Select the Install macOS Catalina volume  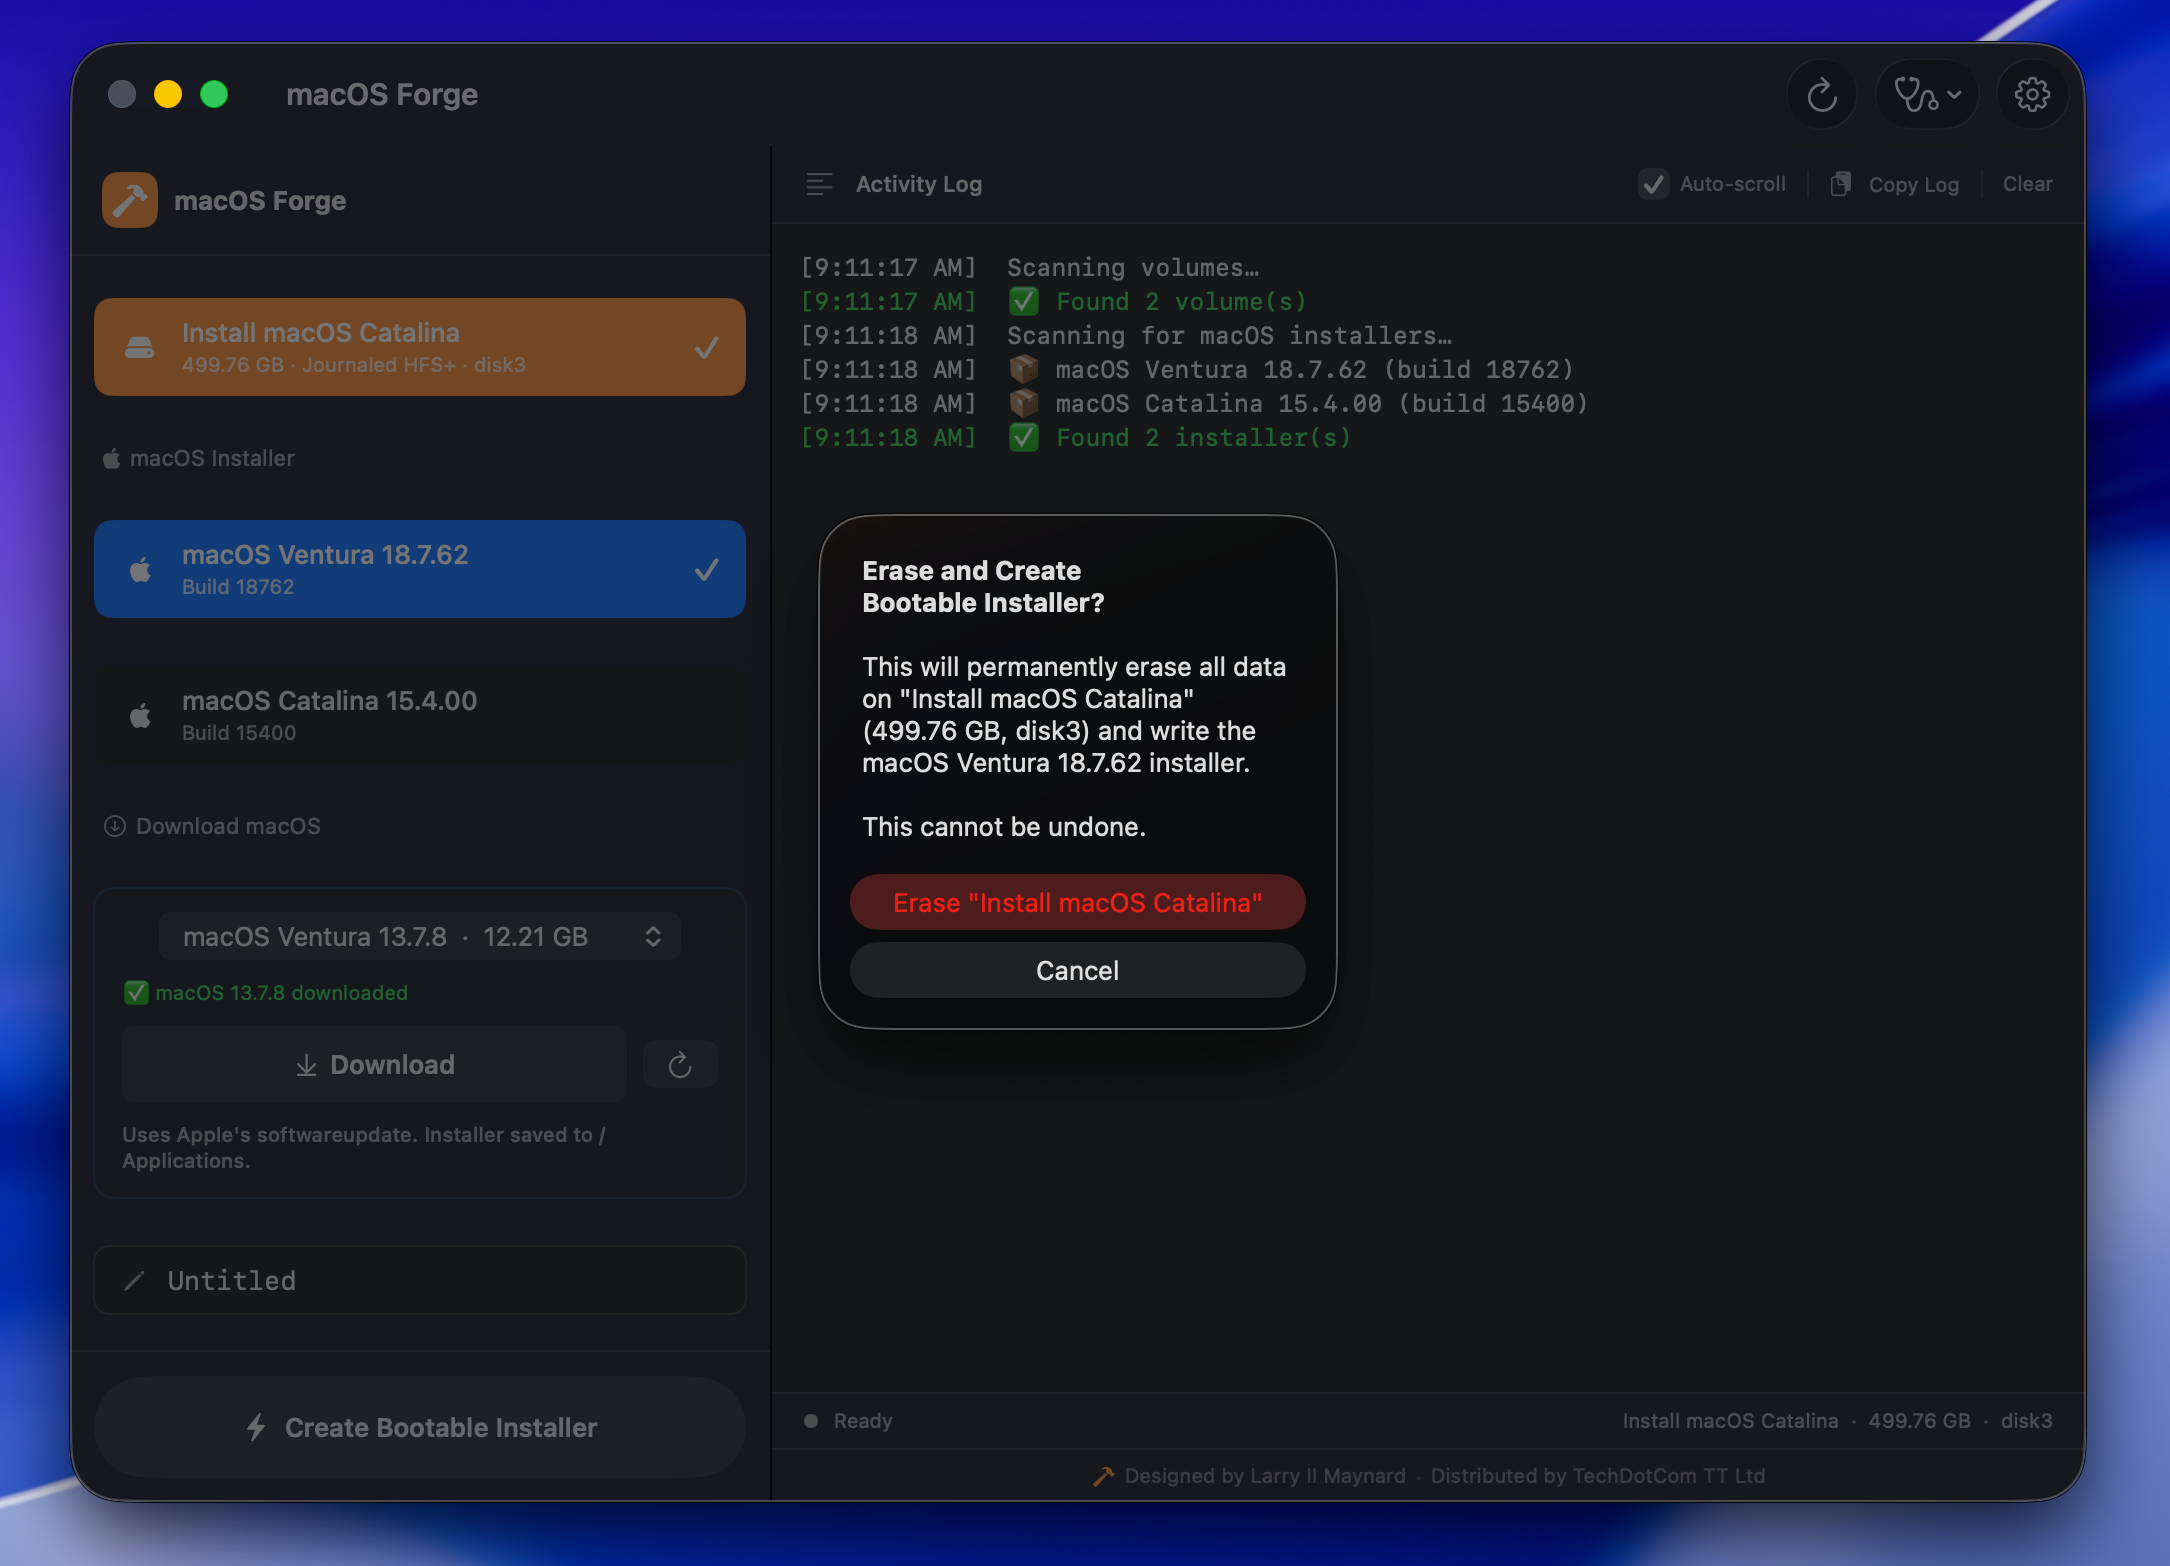coord(420,347)
